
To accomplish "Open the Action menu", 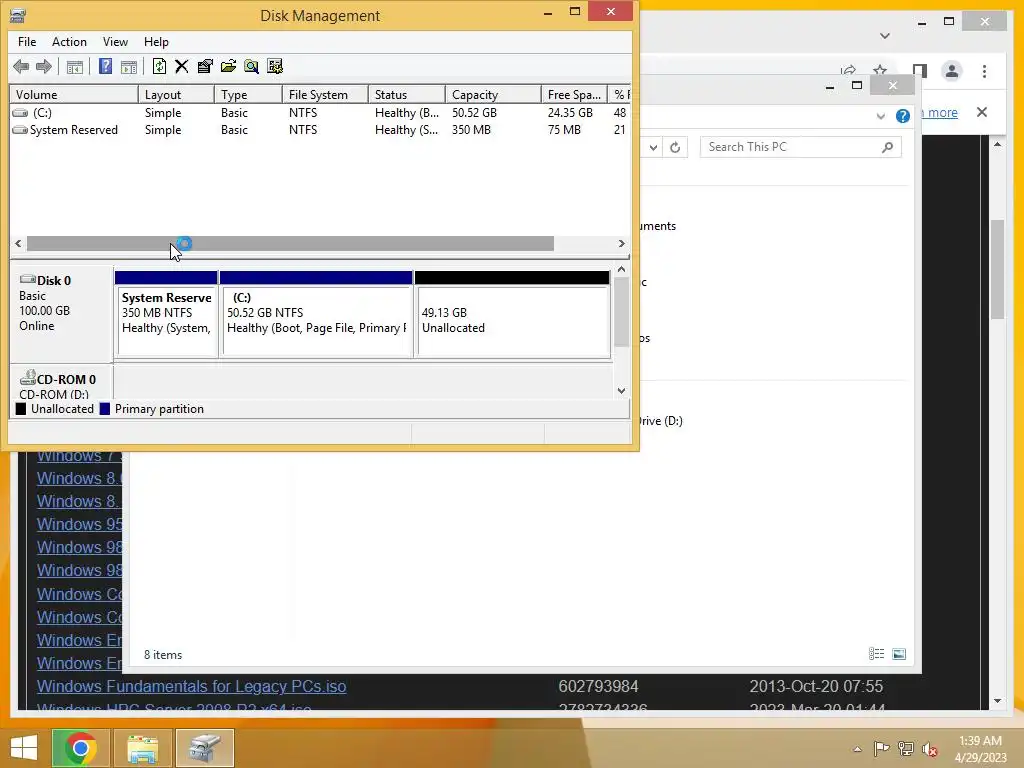I will point(69,42).
